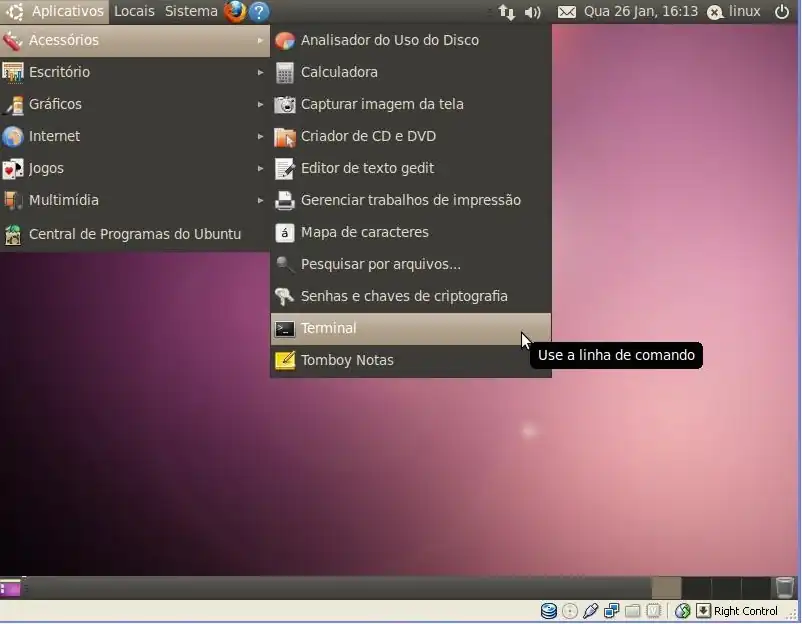Viewport: 802px width, 624px height.
Task: Open Central de Programas do Ubuntu
Action: coord(134,234)
